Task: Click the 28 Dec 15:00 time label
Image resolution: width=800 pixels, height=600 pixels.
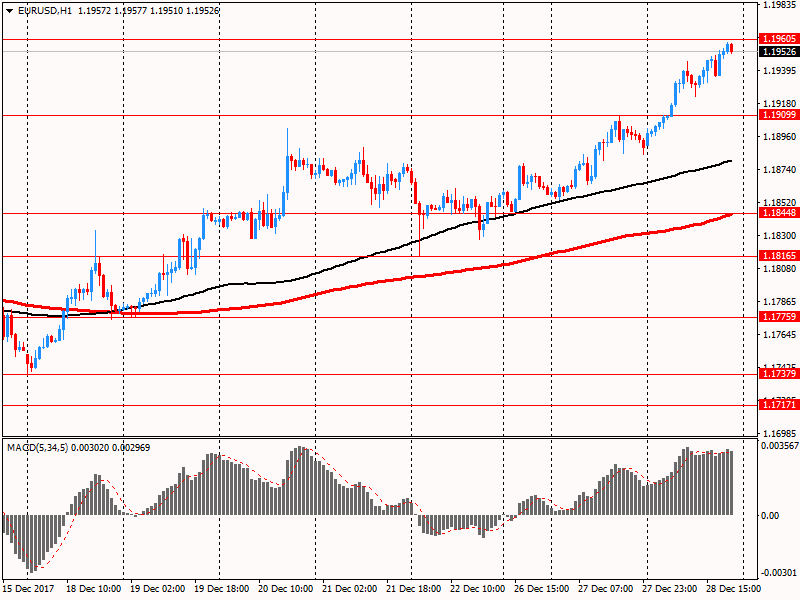Action: coord(733,588)
